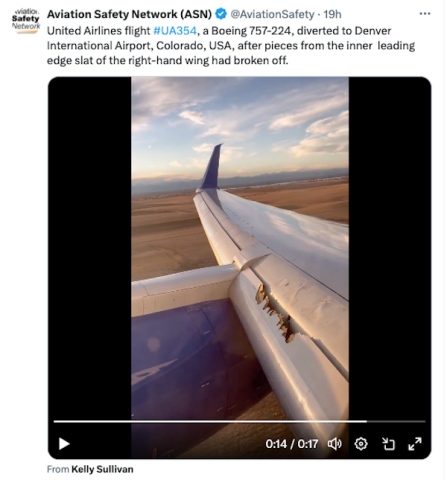Seek to the end of the video timeline

[x=424, y=421]
